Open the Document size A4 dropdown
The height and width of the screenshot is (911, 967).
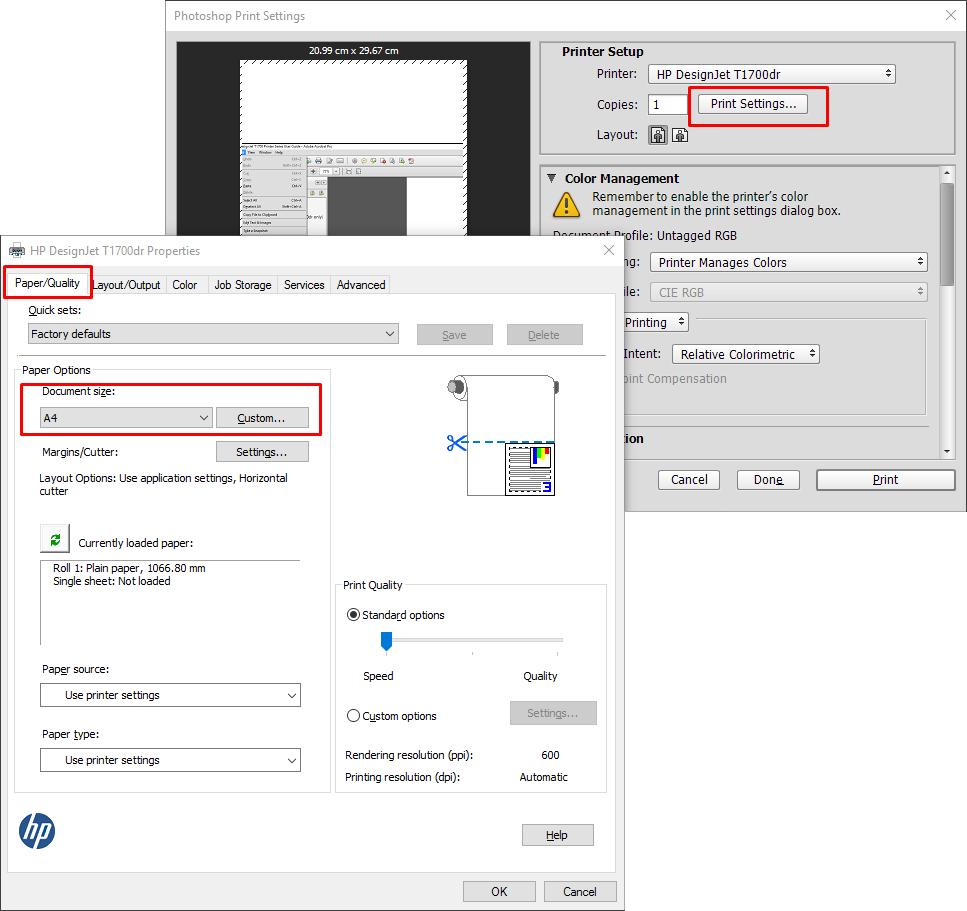pyautogui.click(x=126, y=418)
